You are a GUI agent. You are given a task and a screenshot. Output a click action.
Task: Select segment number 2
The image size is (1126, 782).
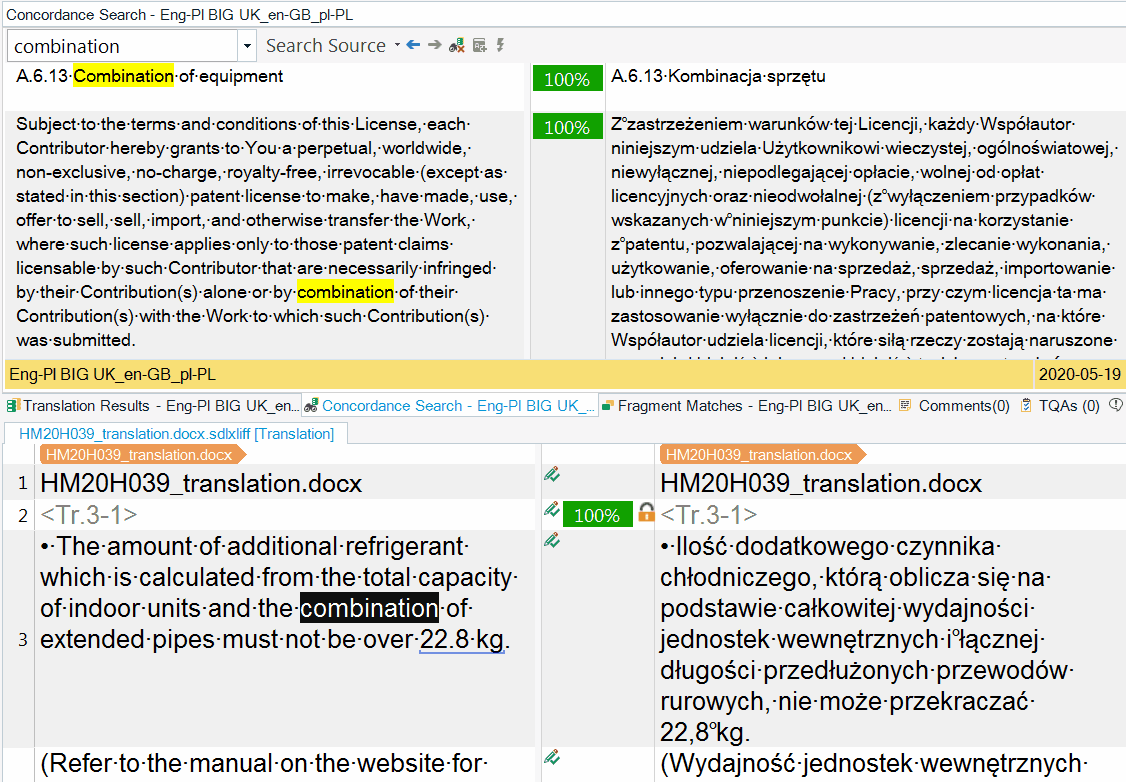[x=23, y=515]
